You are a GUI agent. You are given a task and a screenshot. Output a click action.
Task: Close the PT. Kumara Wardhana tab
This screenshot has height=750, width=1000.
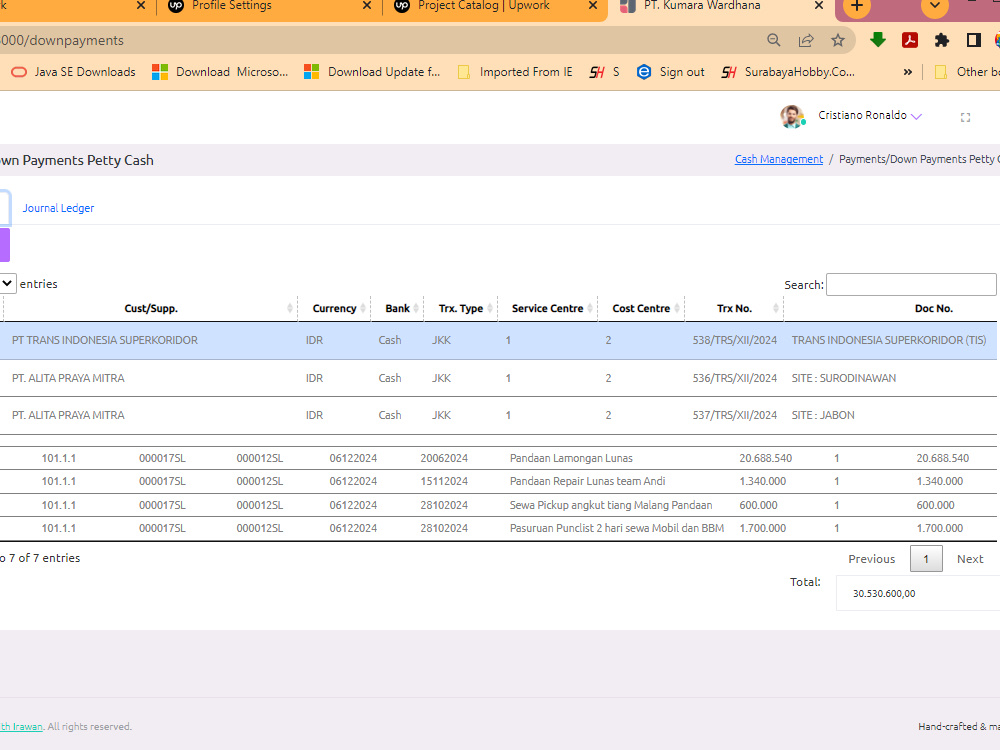pyautogui.click(x=820, y=6)
